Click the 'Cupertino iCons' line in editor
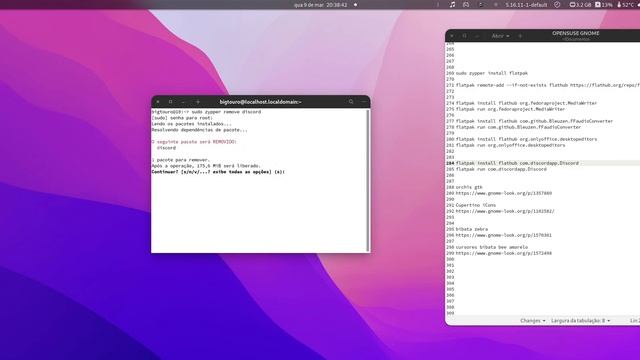 click(x=476, y=205)
